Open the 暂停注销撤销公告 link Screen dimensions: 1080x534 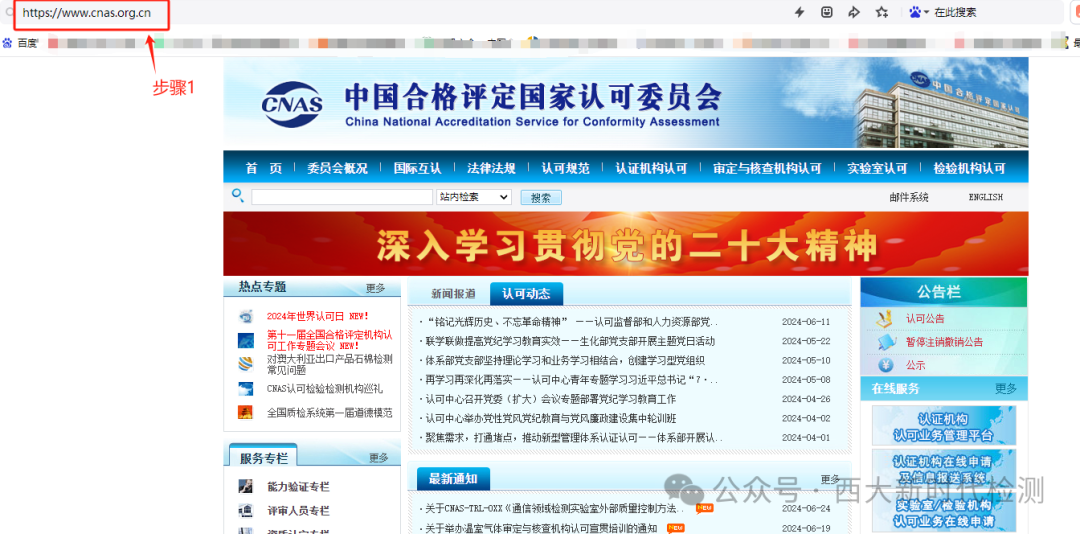pyautogui.click(x=944, y=342)
